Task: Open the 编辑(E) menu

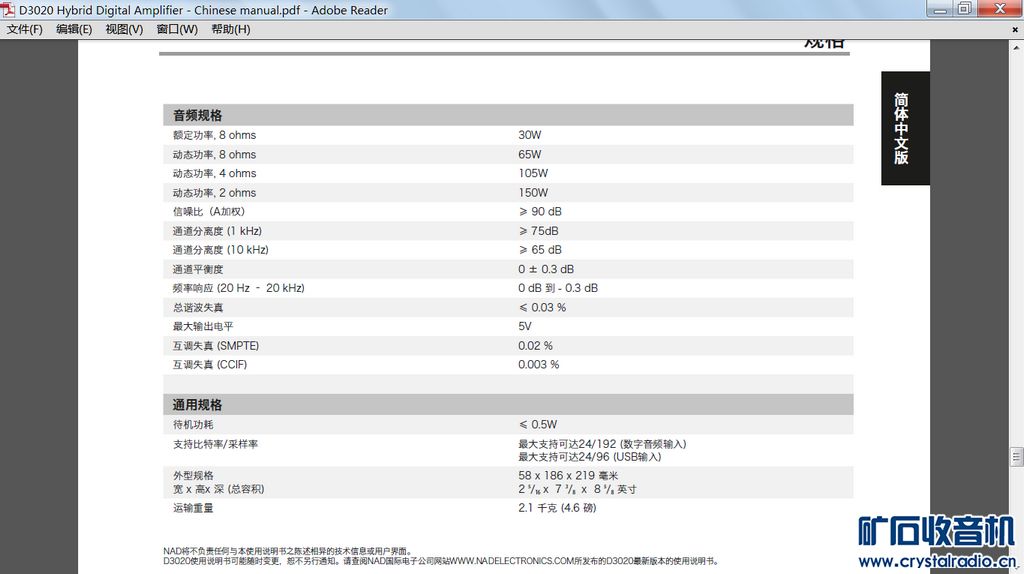Action: (74, 29)
